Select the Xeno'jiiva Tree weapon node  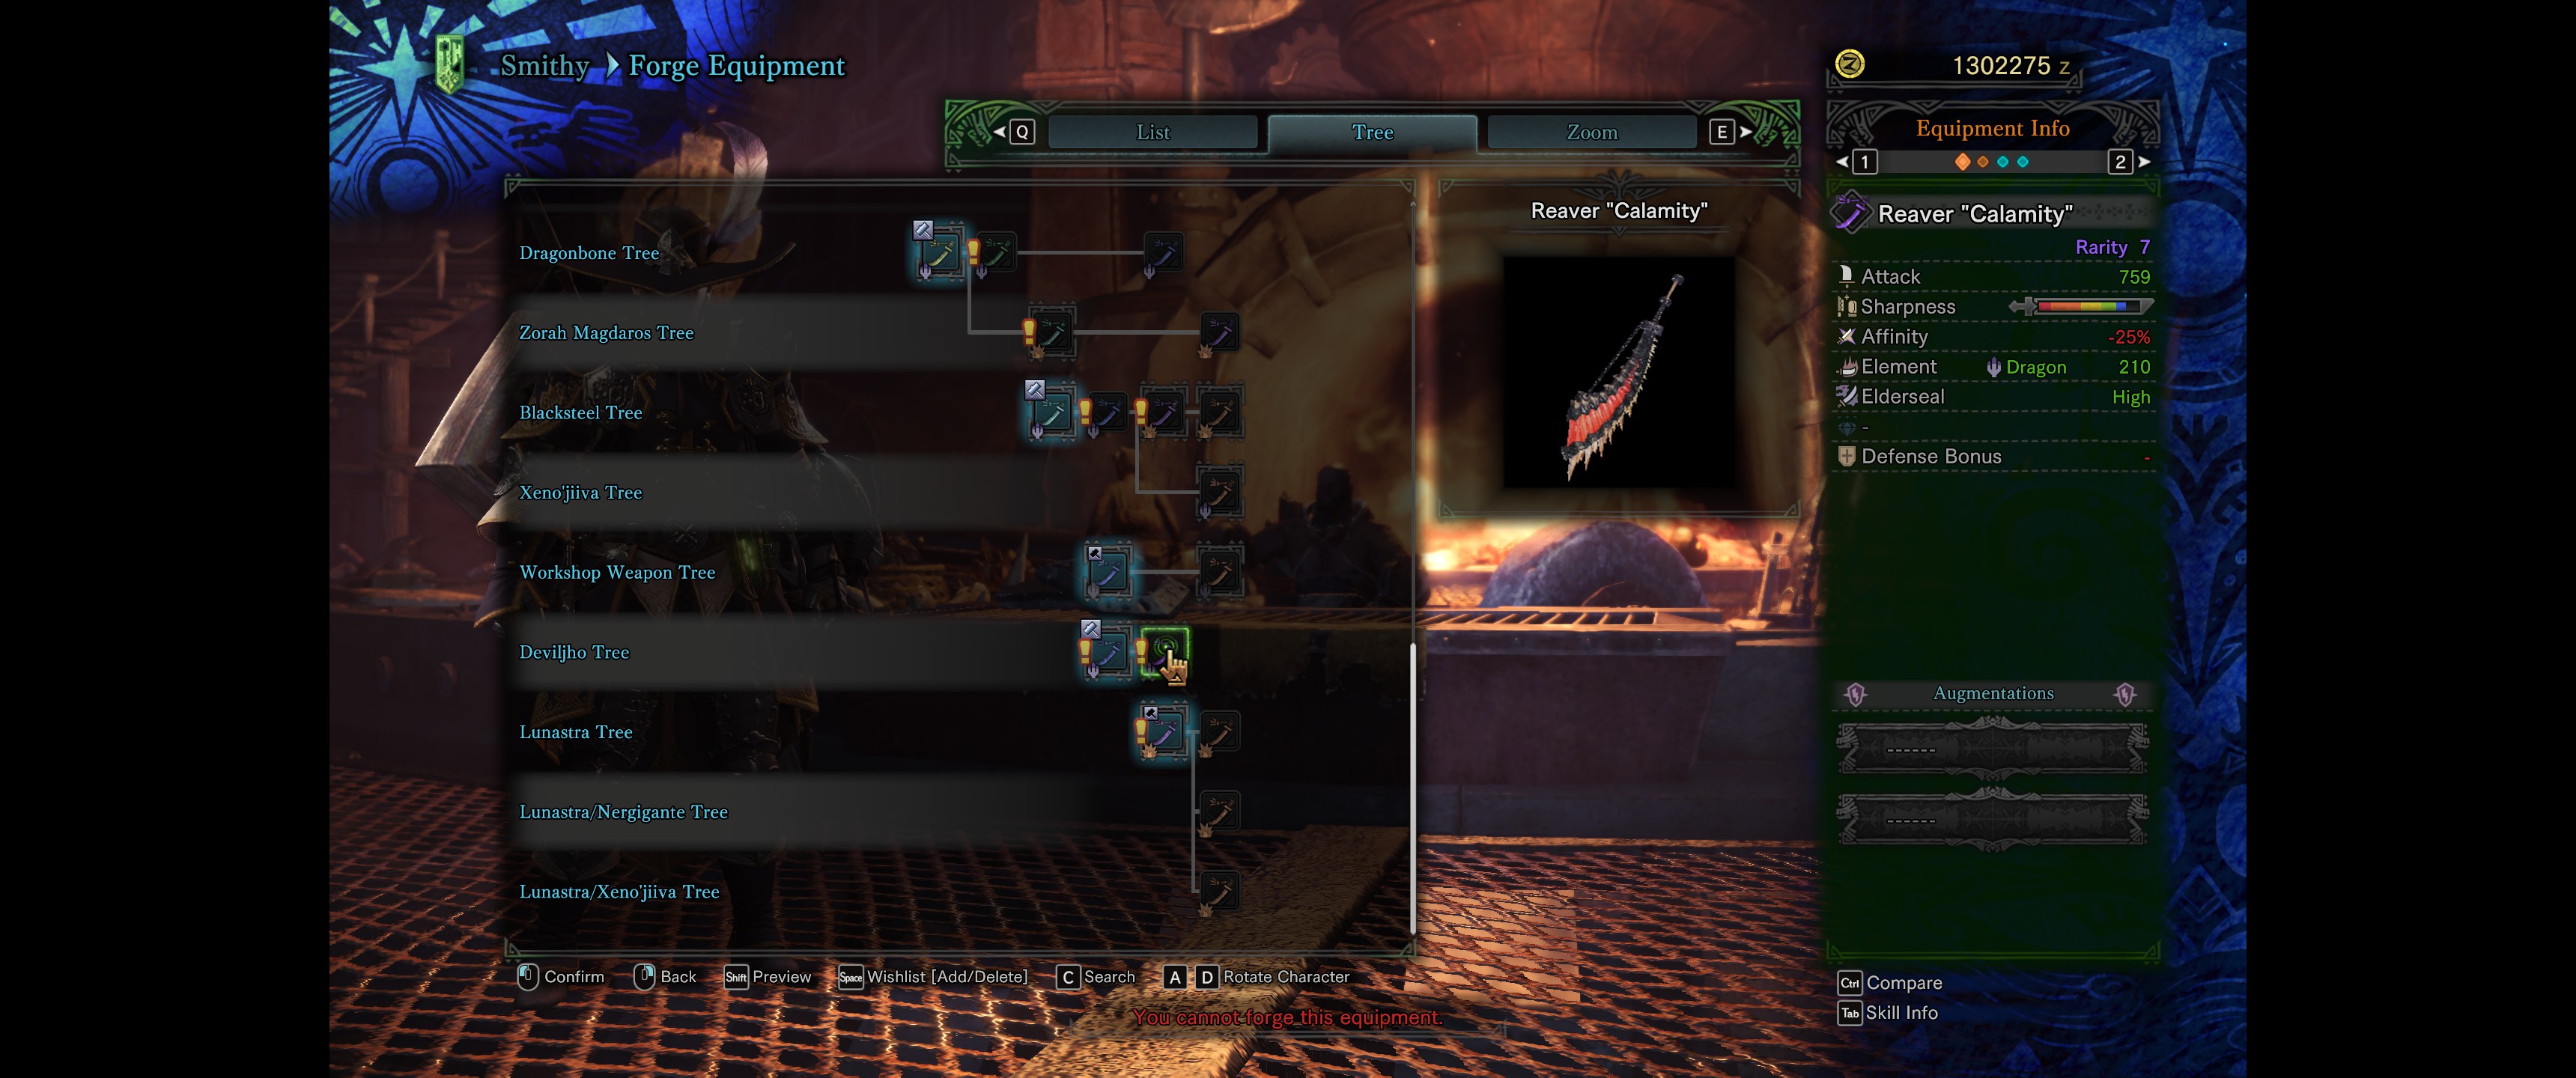pyautogui.click(x=1219, y=492)
